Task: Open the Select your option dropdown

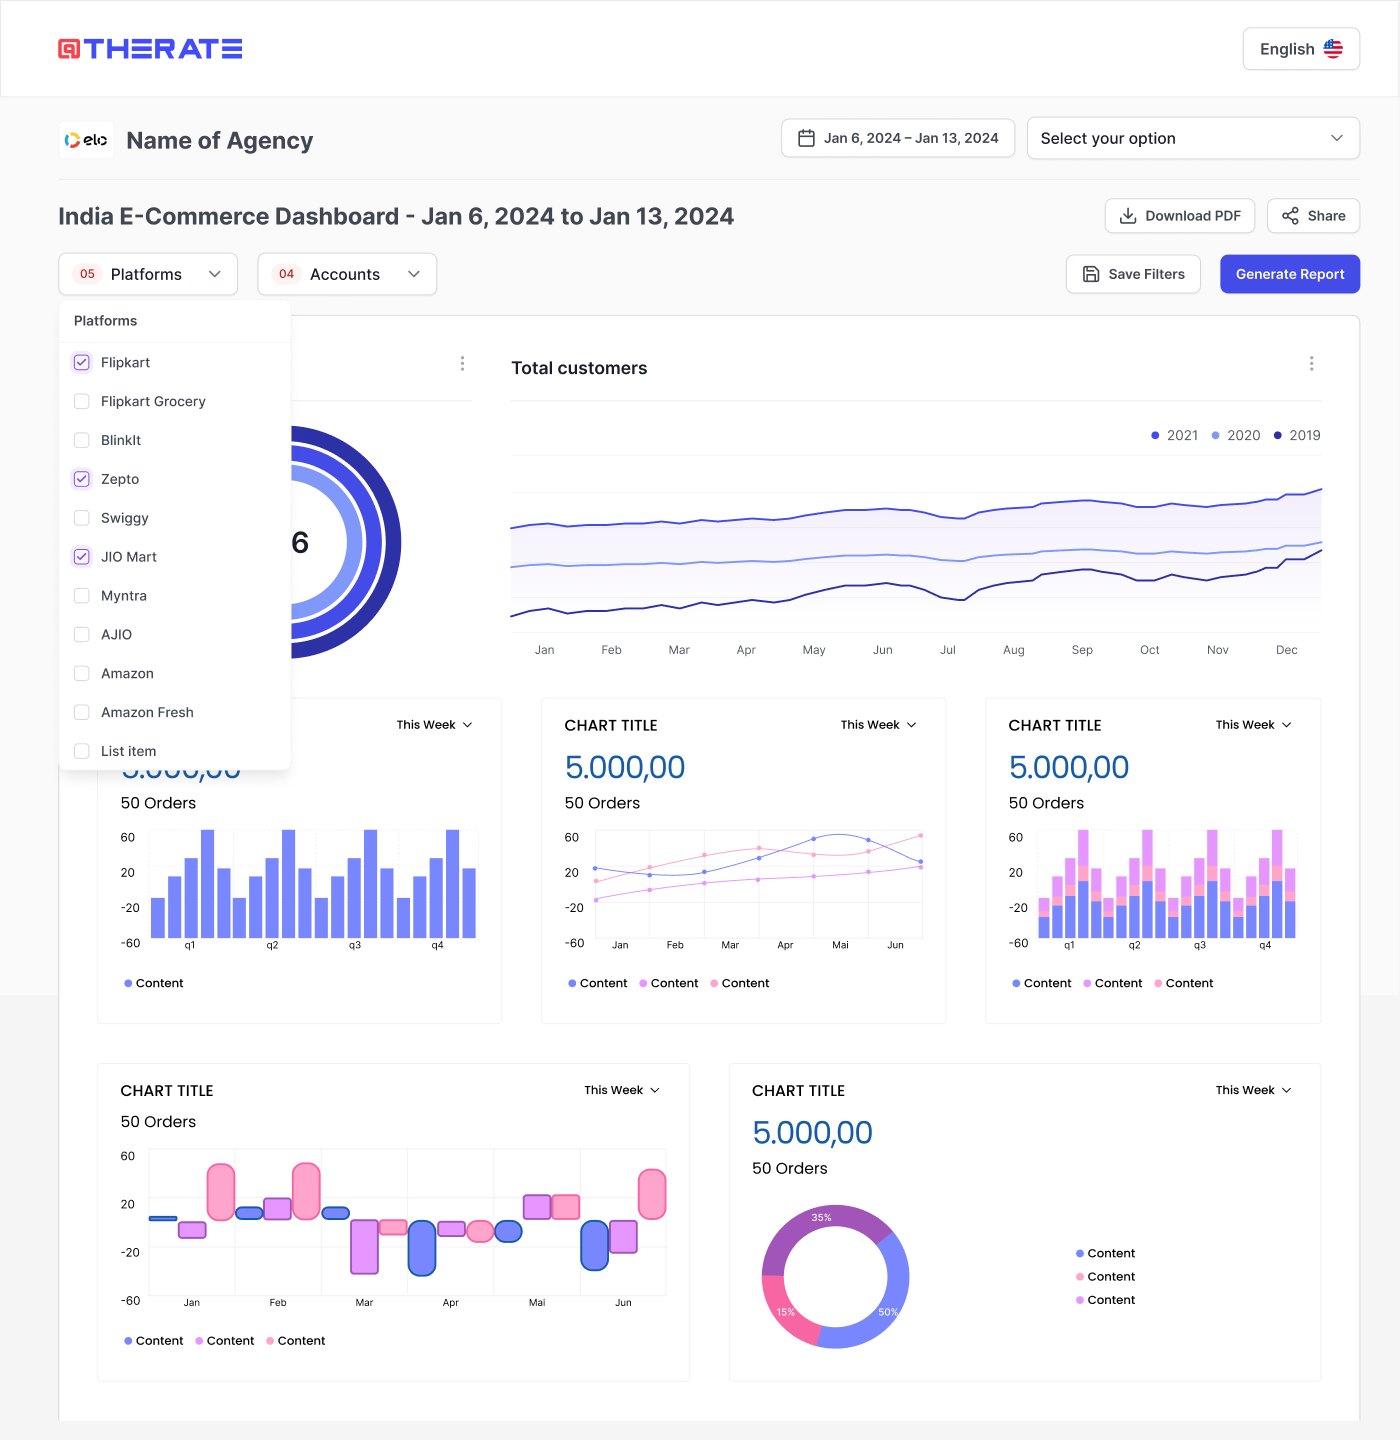Action: point(1193,138)
